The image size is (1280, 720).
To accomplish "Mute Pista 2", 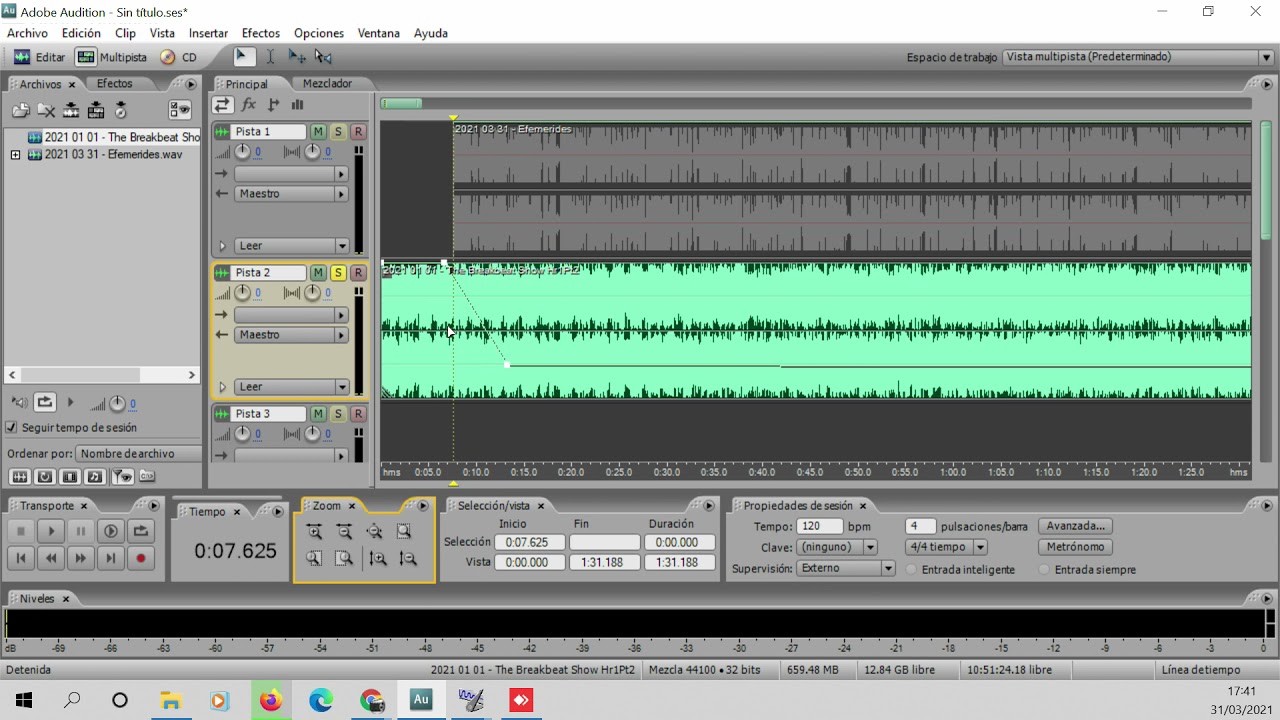I will click(x=318, y=273).
